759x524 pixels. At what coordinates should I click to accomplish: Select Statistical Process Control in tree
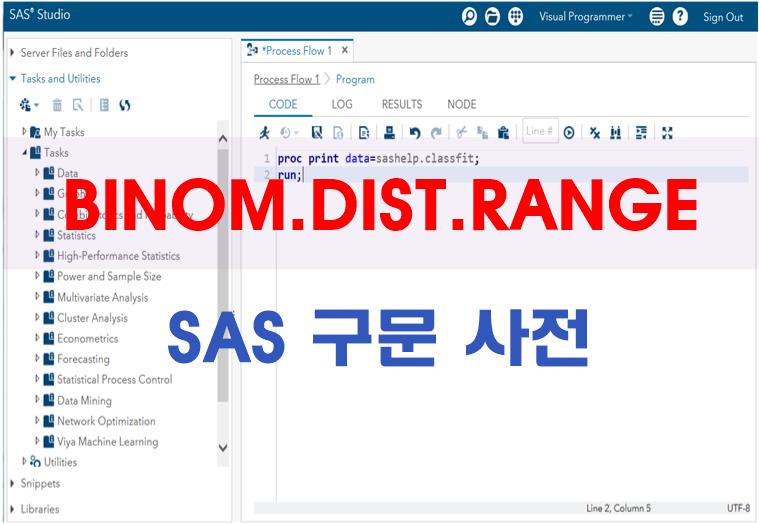point(115,379)
